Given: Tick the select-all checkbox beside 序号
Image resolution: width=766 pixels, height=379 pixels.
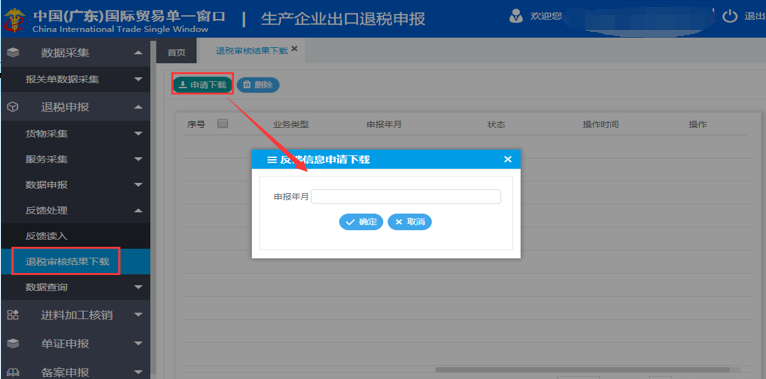Looking at the screenshot, I should [223, 124].
